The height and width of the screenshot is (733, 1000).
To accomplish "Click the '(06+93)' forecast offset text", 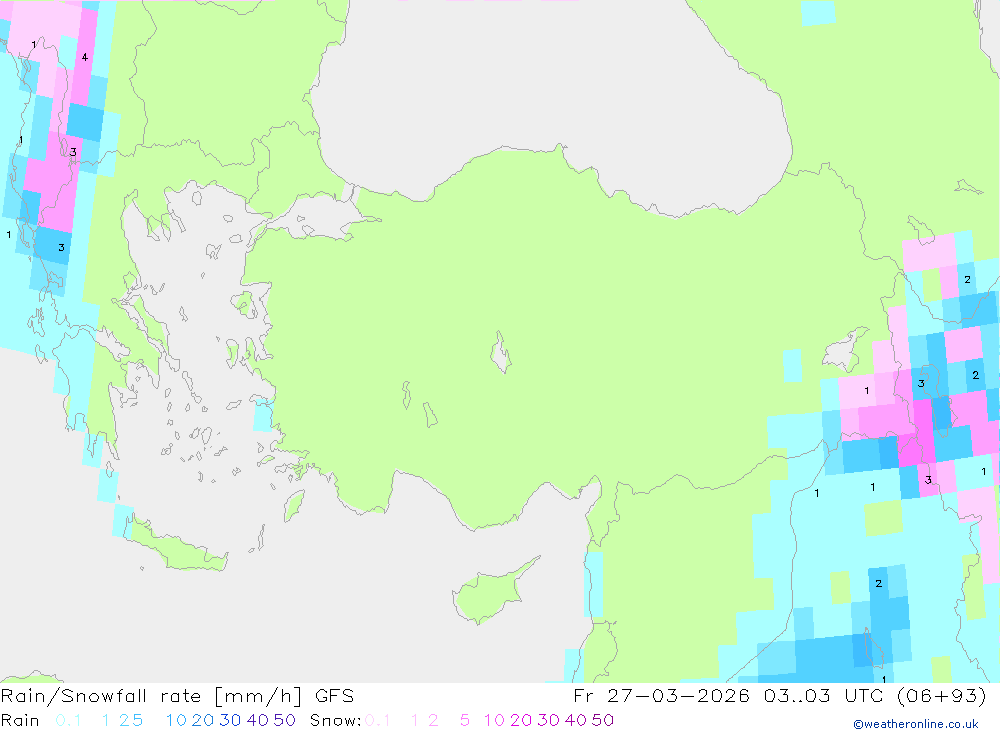I will 941,696.
